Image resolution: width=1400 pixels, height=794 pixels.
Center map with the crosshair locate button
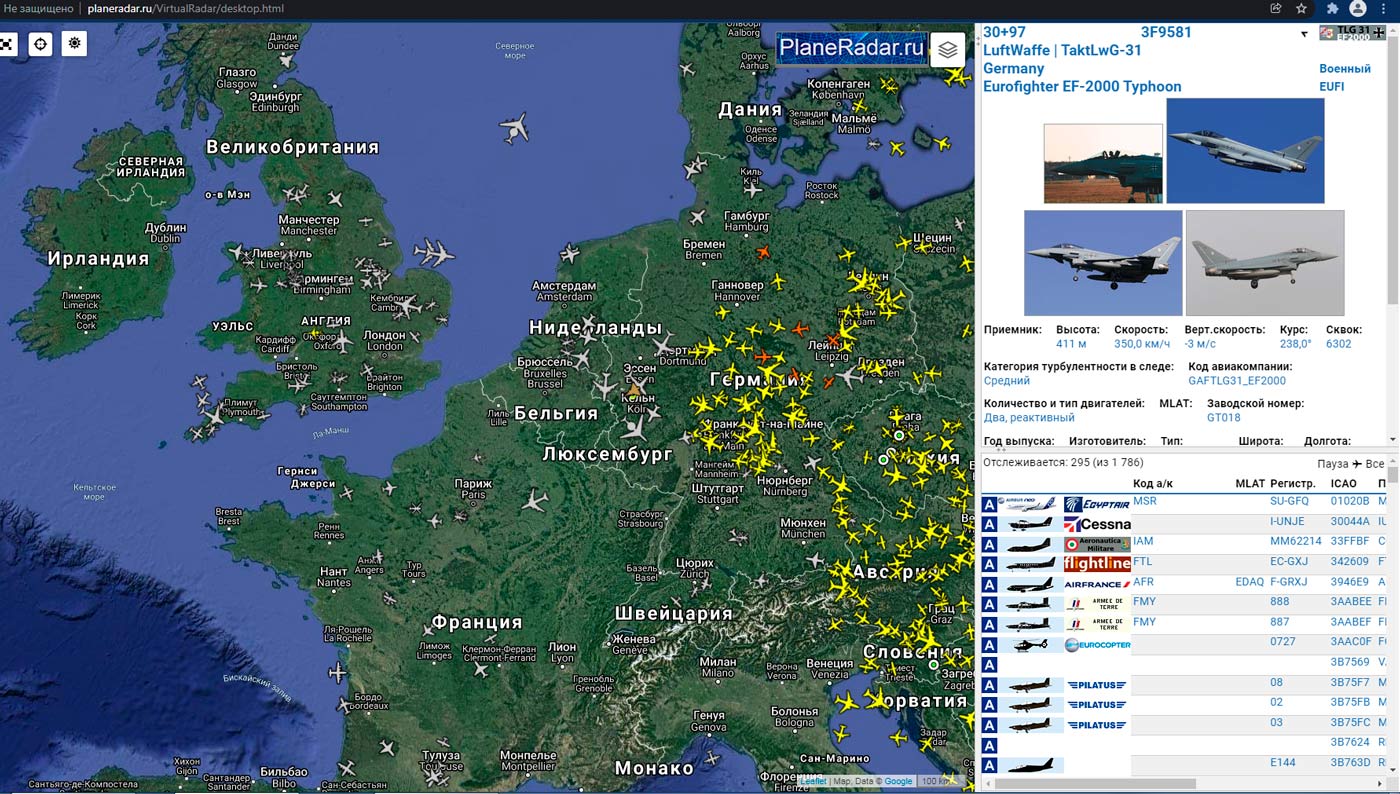tap(40, 43)
